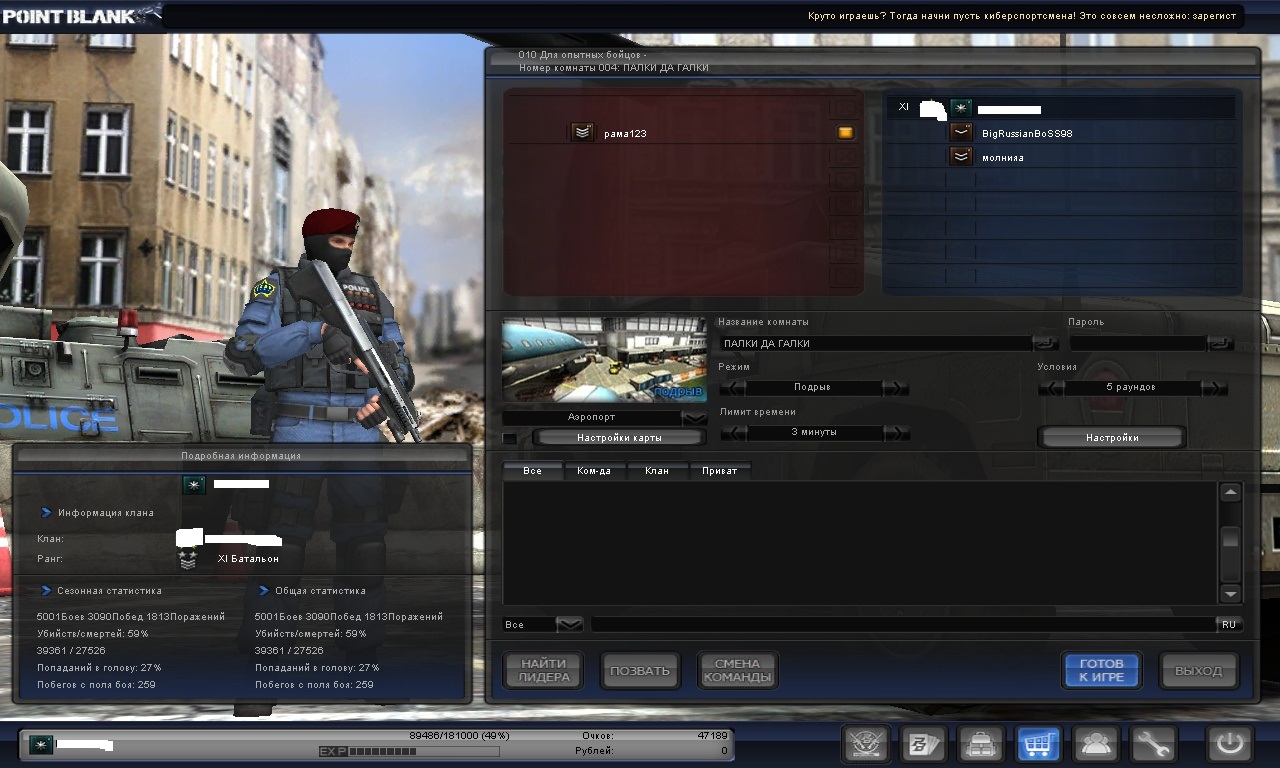The width and height of the screenshot is (1280, 768).
Task: Click the Очков 47189 points value
Action: [x=712, y=735]
